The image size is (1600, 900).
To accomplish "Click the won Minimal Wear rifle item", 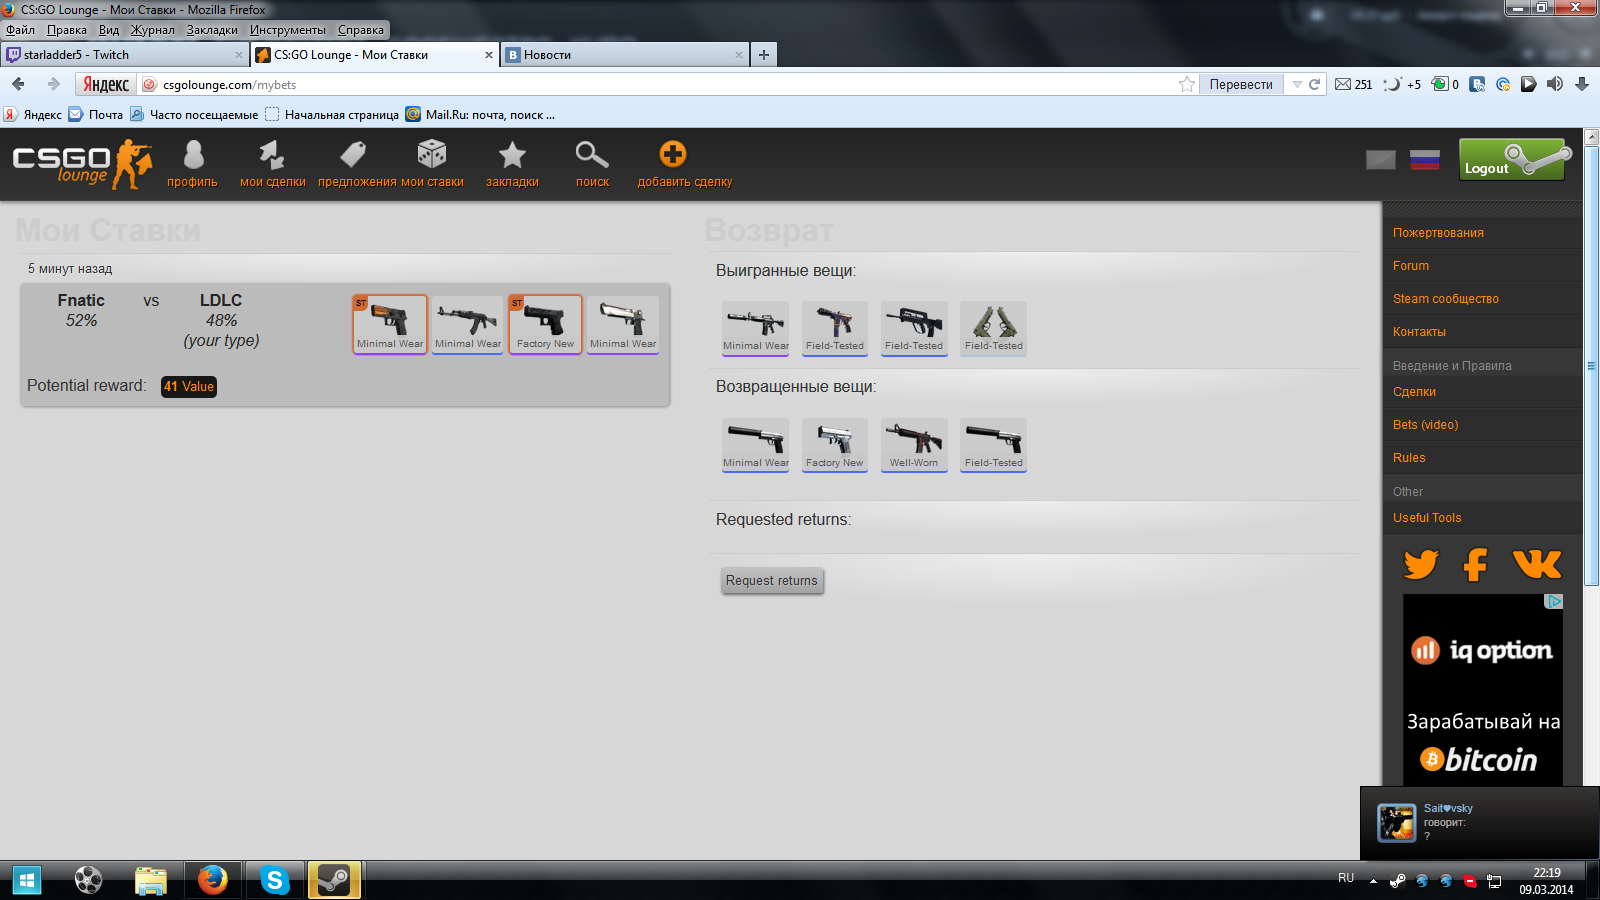I will 756,328.
